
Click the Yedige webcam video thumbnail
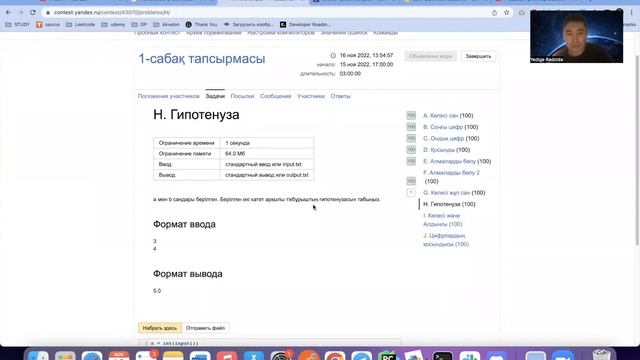[x=576, y=37]
